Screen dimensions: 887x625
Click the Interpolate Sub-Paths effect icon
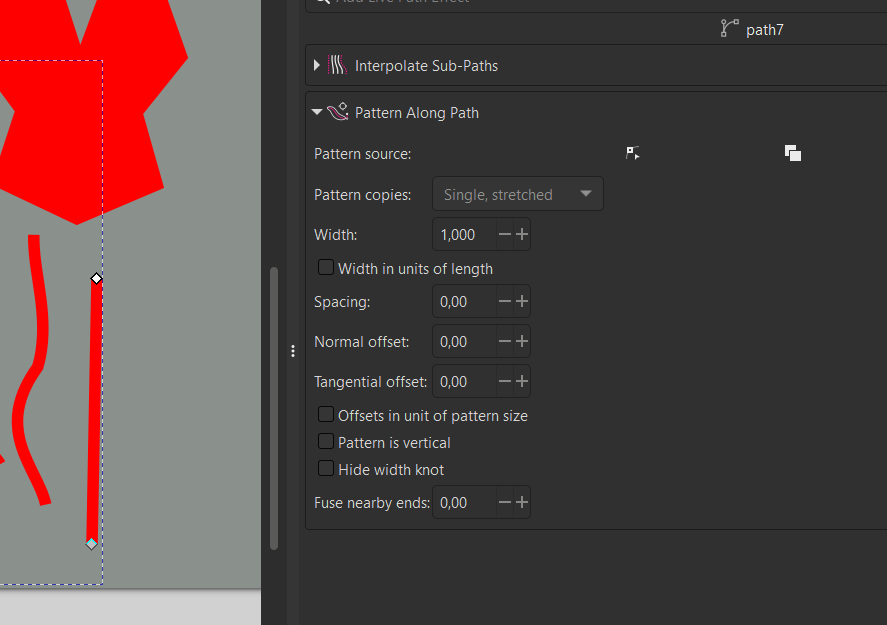(338, 65)
